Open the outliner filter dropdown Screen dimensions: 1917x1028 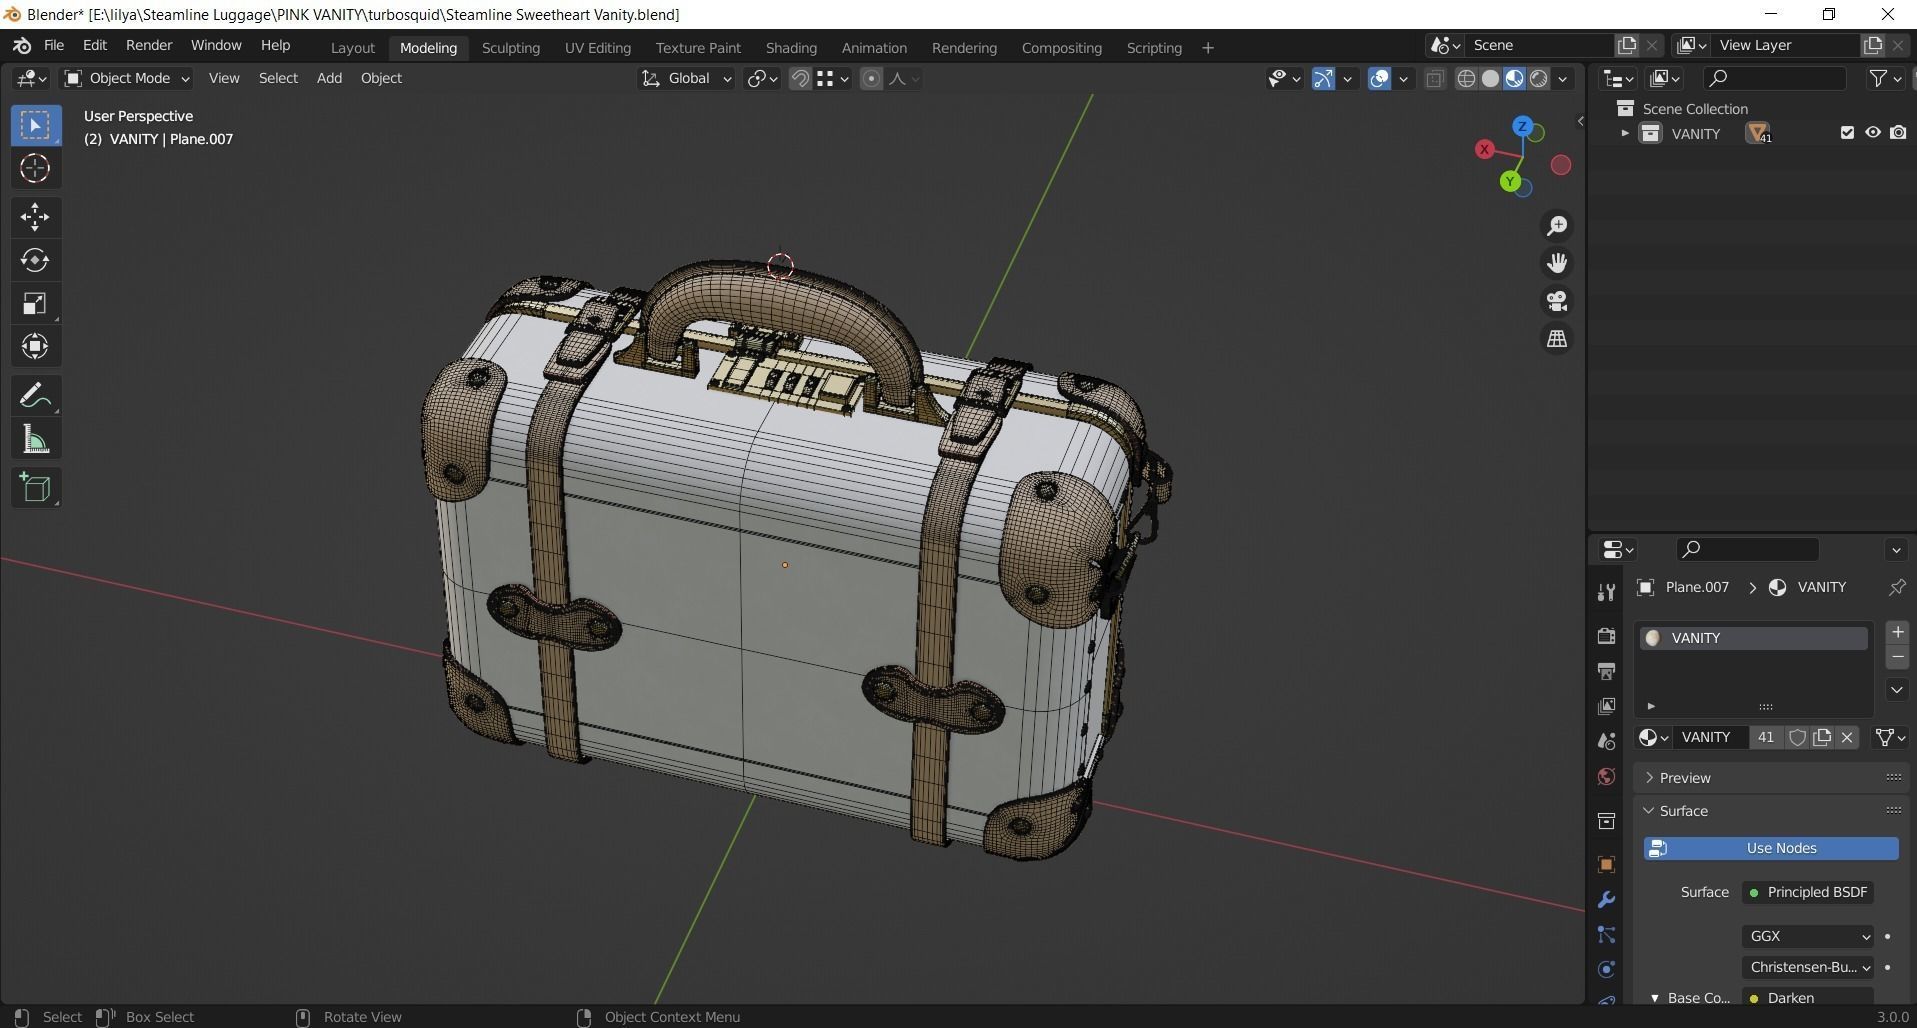1885,78
